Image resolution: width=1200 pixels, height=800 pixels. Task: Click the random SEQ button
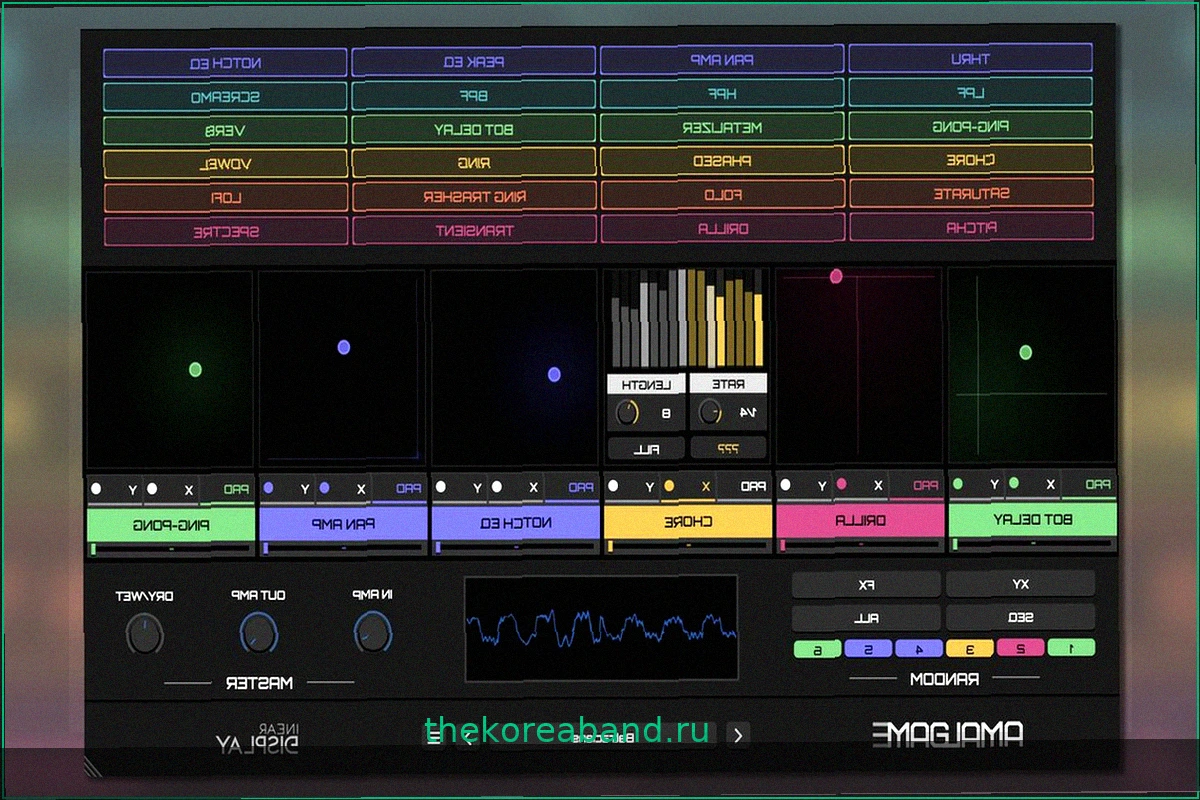1020,618
